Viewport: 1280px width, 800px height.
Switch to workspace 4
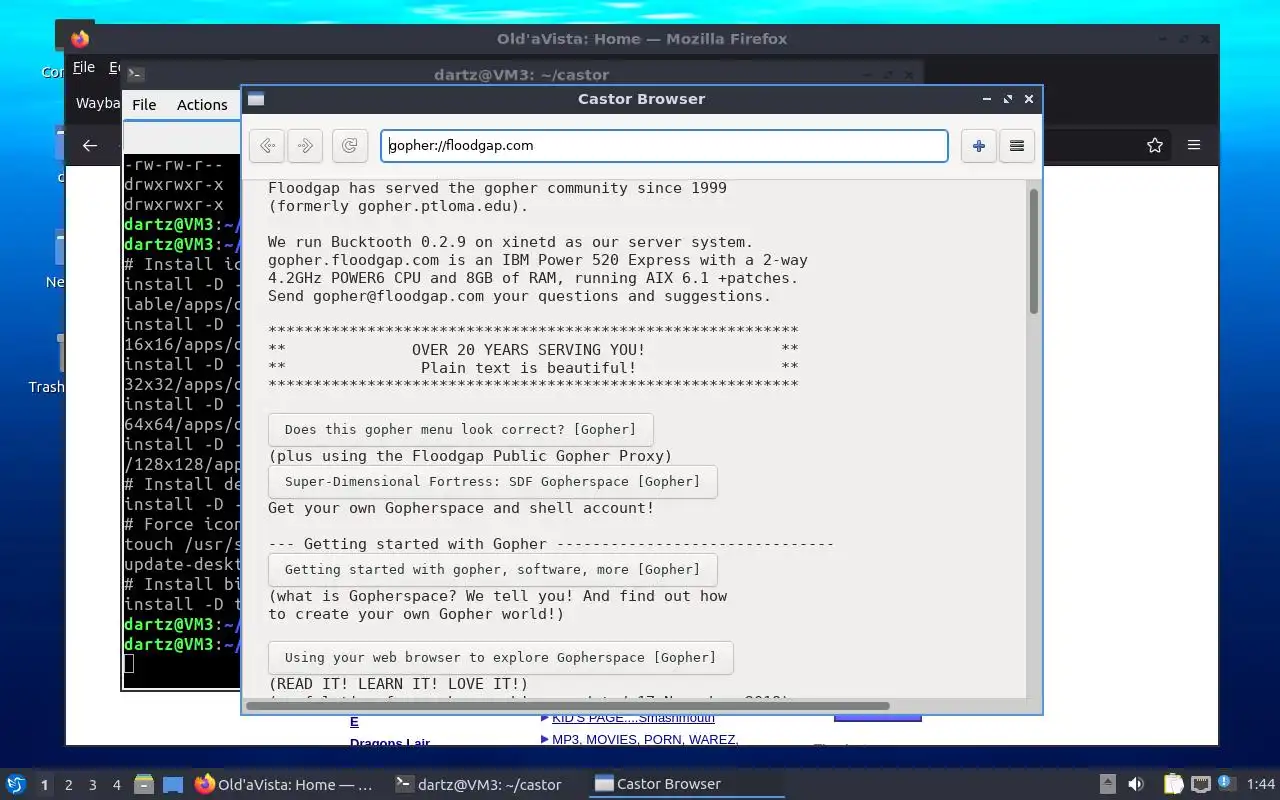tap(116, 785)
